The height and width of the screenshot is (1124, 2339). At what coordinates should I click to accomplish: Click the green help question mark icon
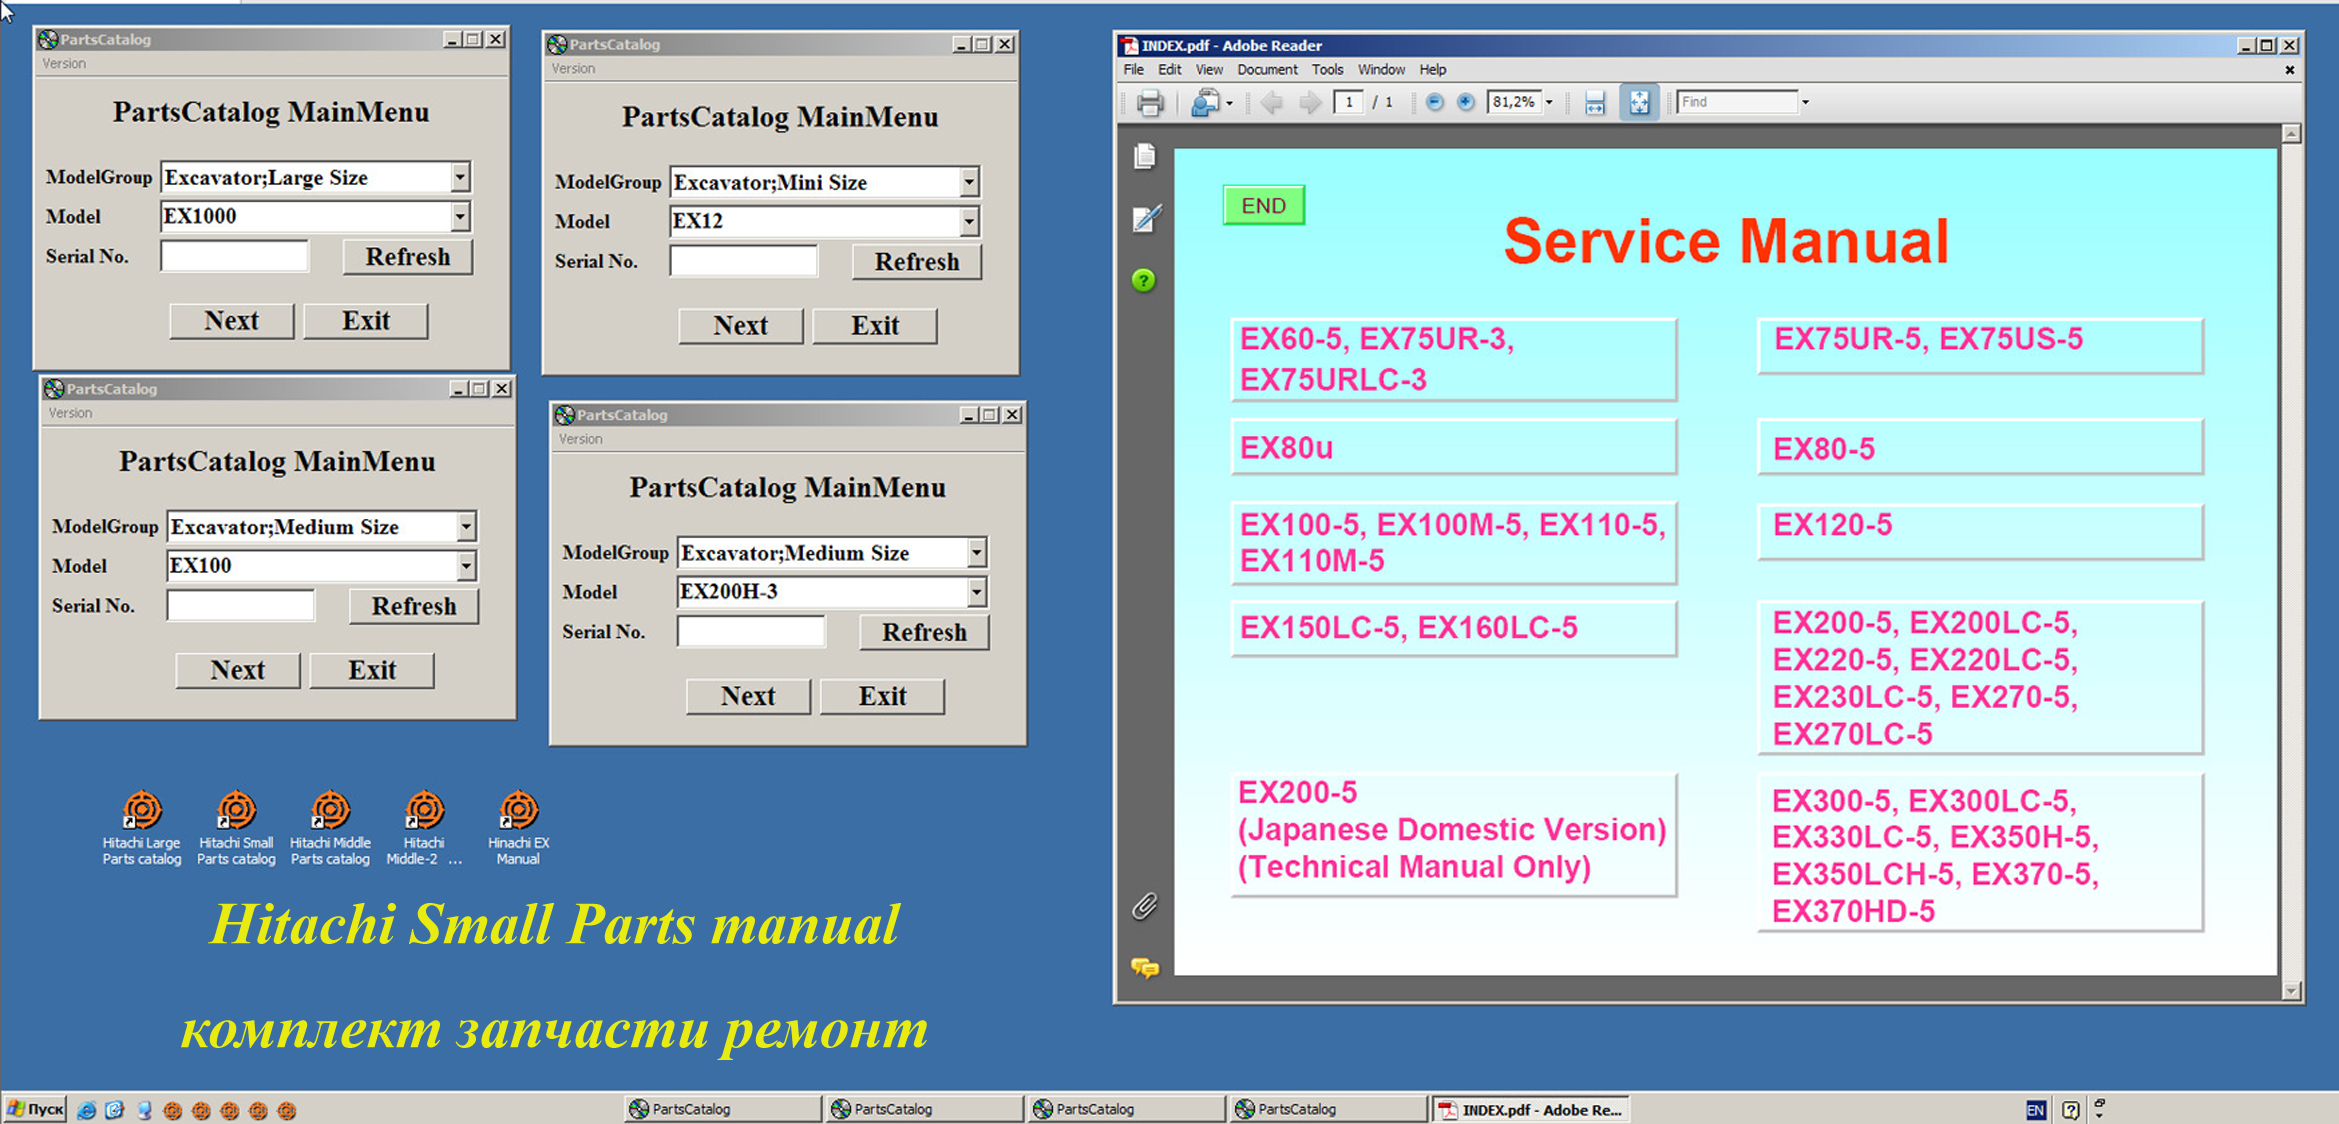[x=1144, y=281]
